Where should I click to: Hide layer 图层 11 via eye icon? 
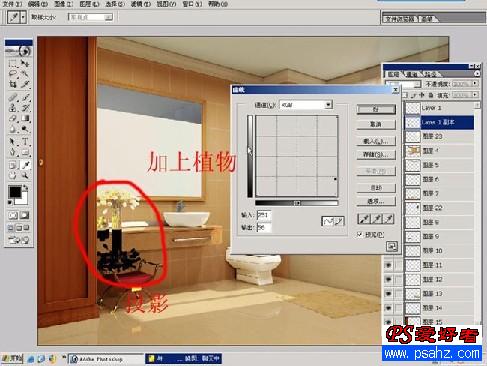click(x=388, y=265)
